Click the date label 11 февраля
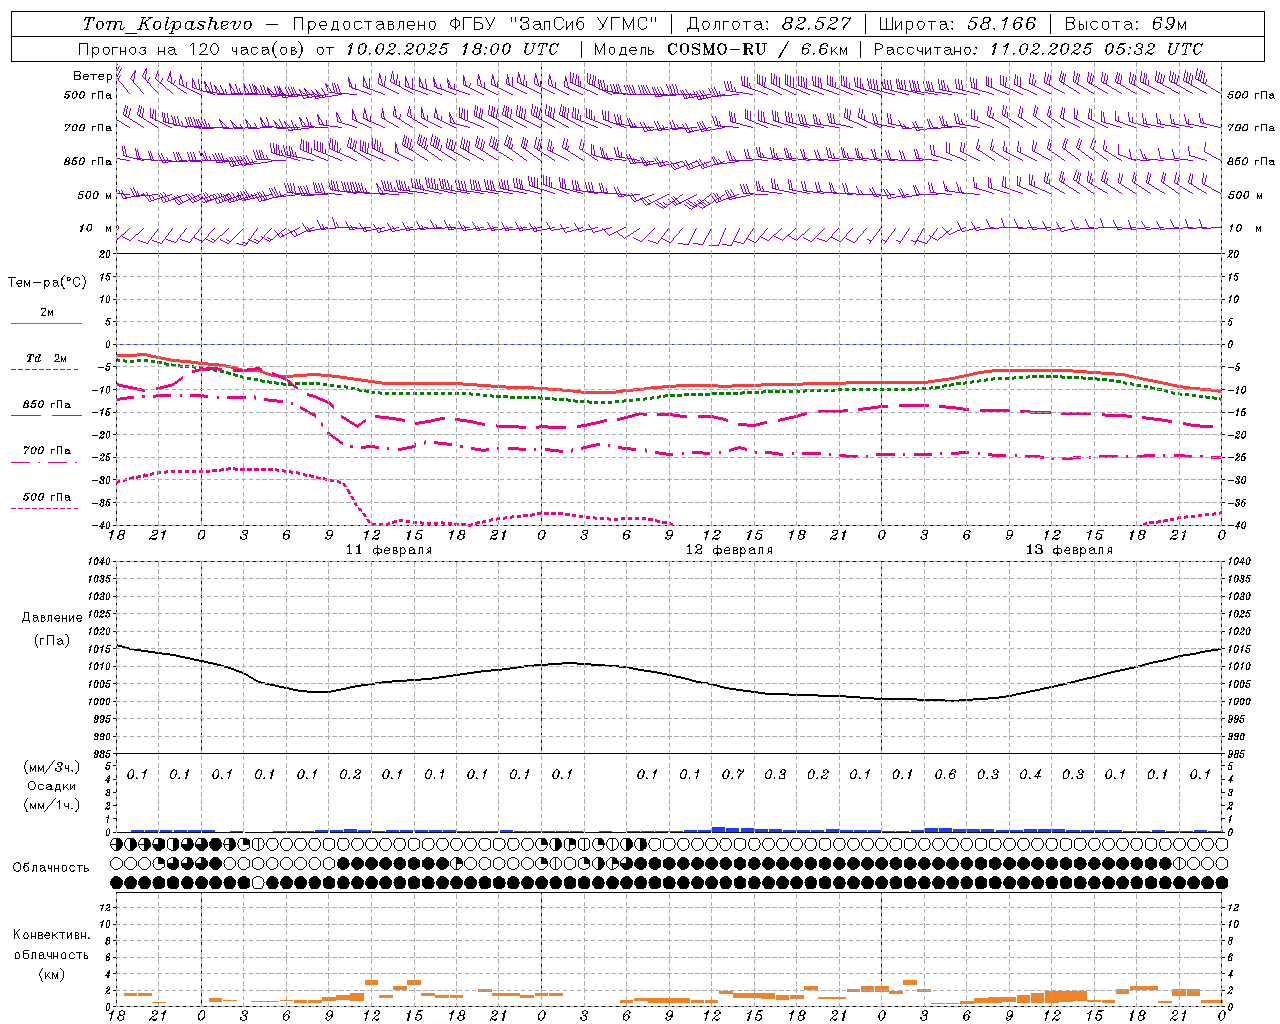 point(389,550)
